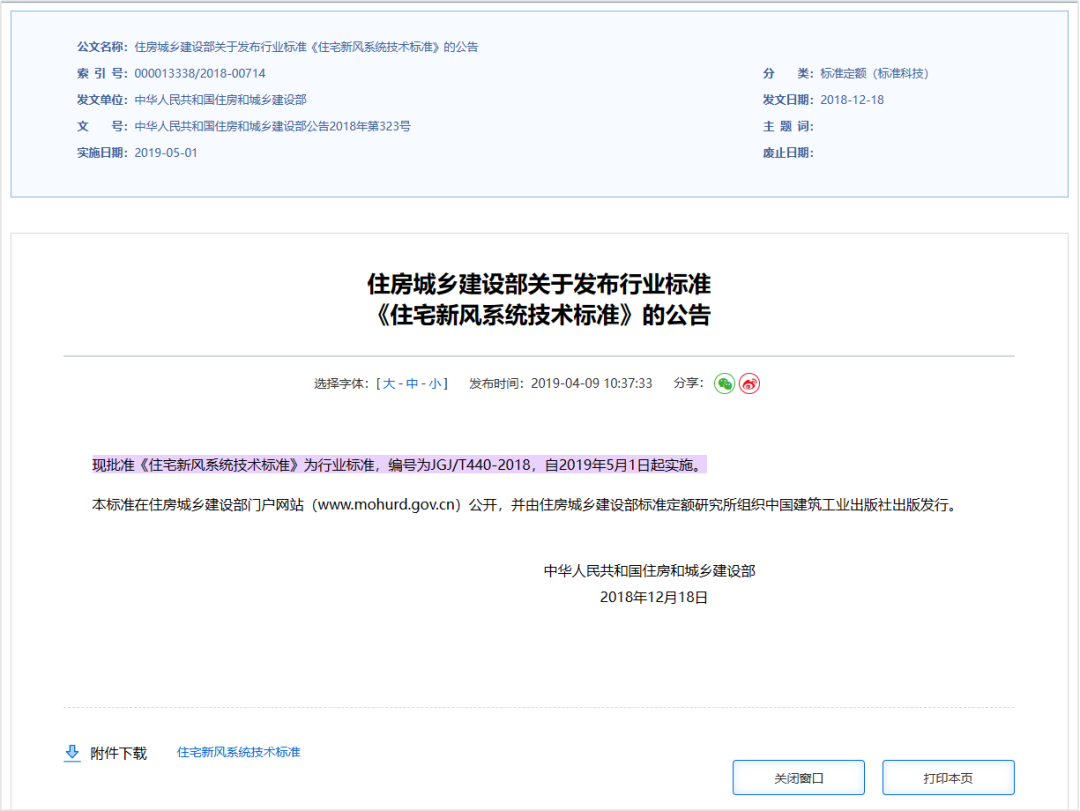Open the 住宅新风系统技术标准 attachment link
The image size is (1080, 811).
238,752
